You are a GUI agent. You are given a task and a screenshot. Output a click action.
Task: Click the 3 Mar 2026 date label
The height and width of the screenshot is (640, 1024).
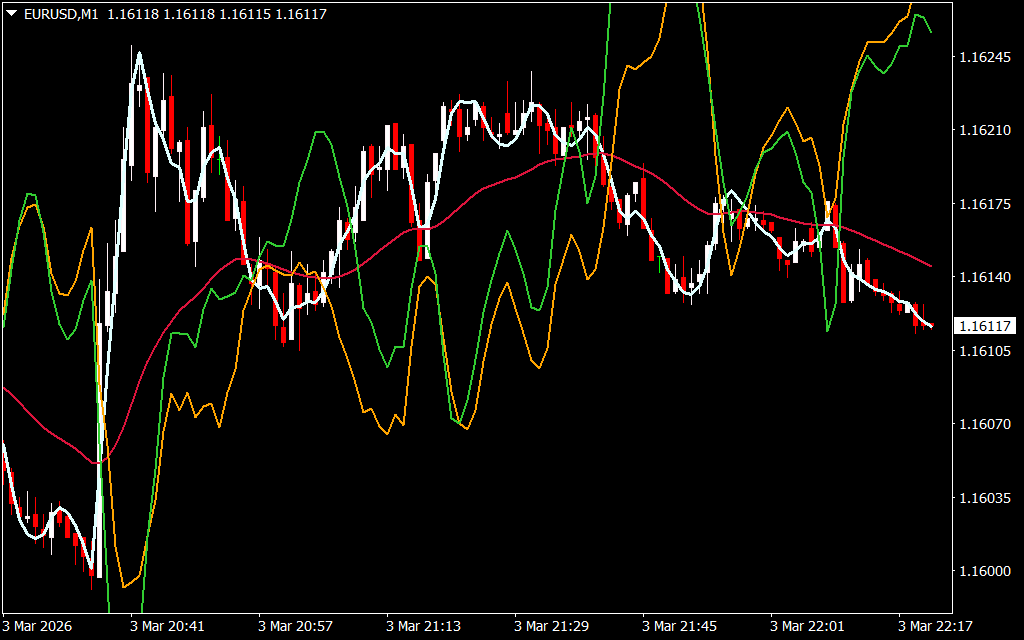coord(39,626)
